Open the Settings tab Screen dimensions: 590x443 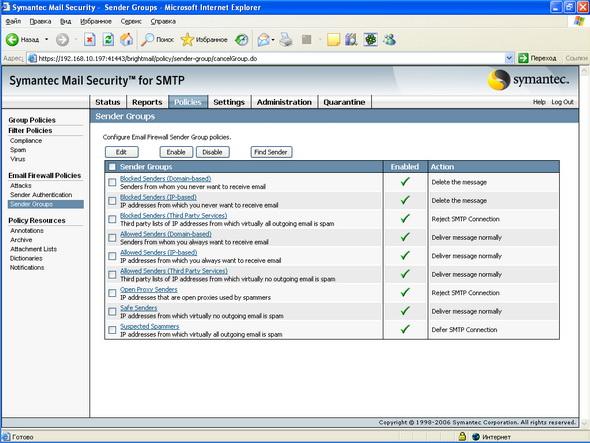click(229, 102)
